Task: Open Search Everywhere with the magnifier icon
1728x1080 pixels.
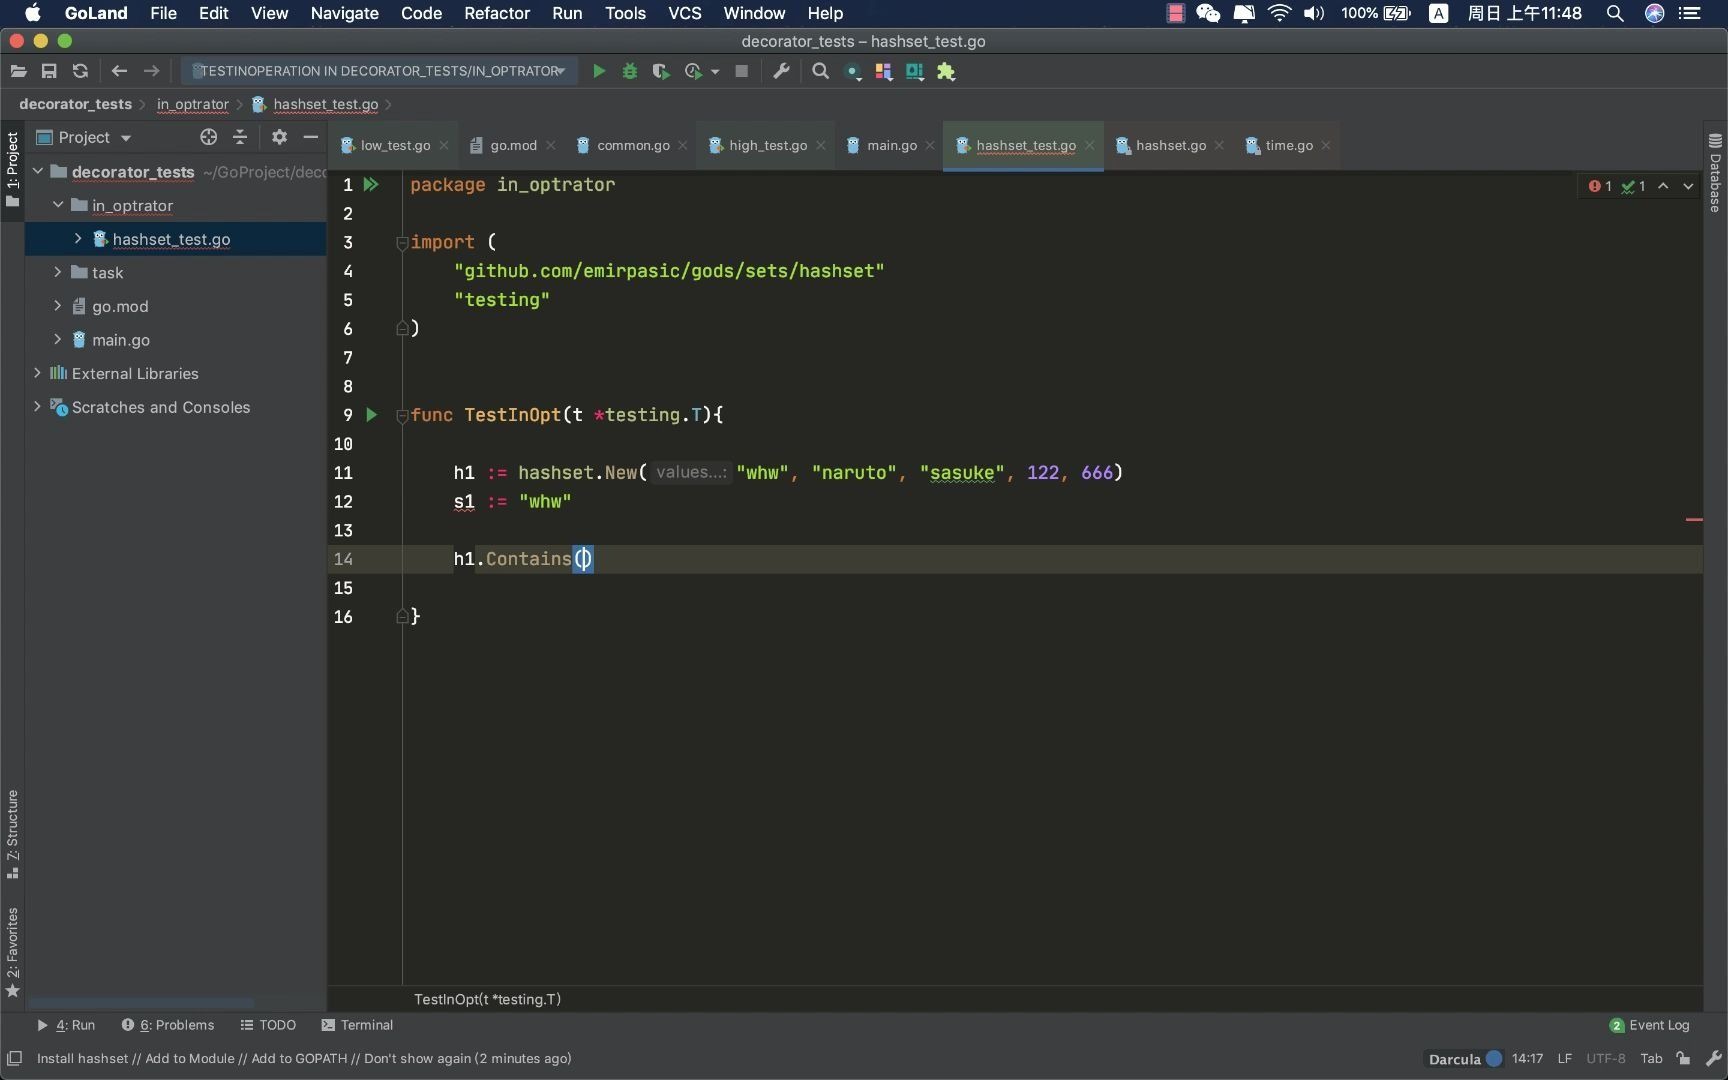Action: click(x=819, y=71)
